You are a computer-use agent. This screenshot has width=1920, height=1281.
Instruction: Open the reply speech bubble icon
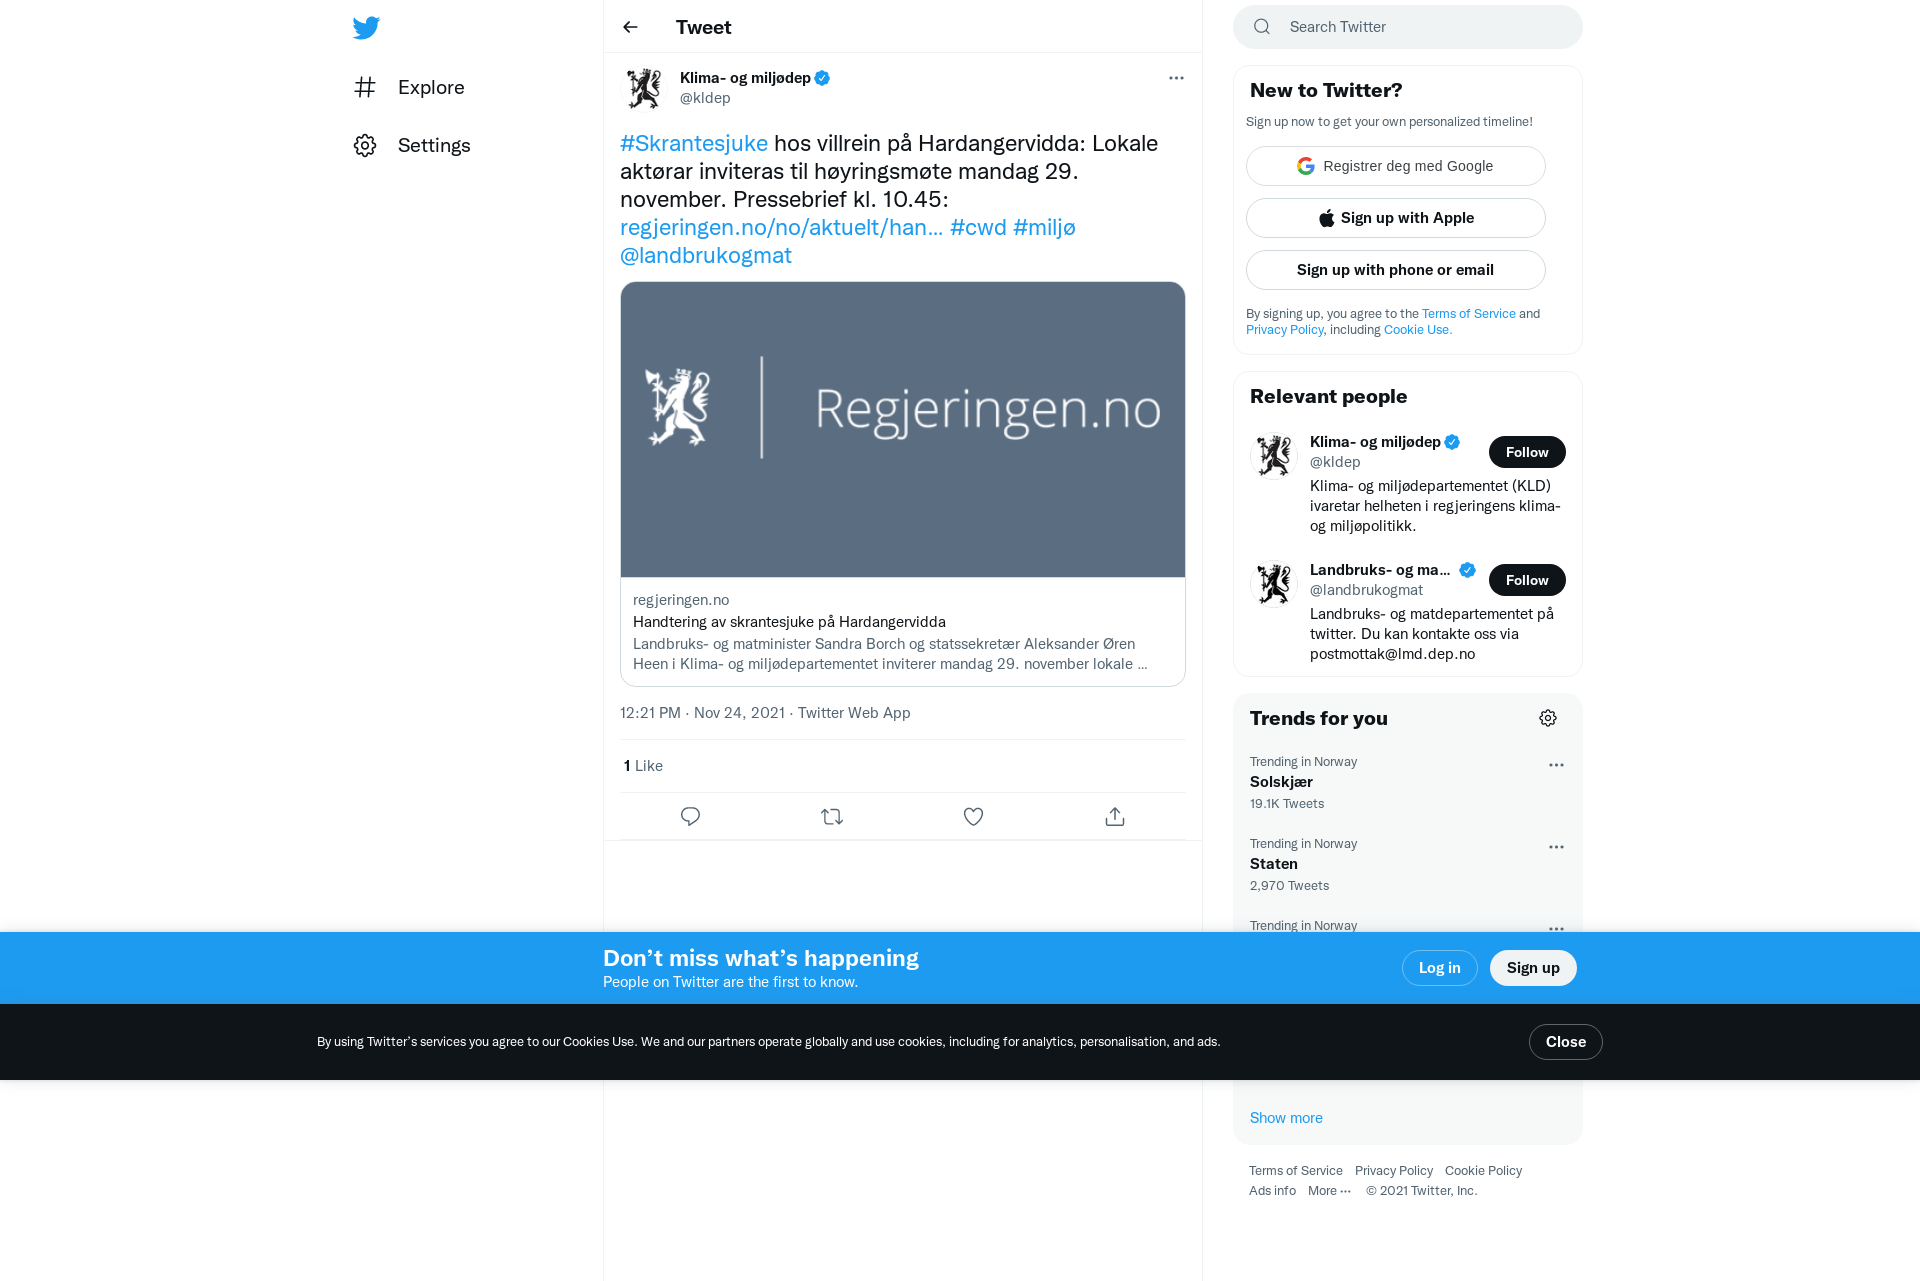point(690,817)
